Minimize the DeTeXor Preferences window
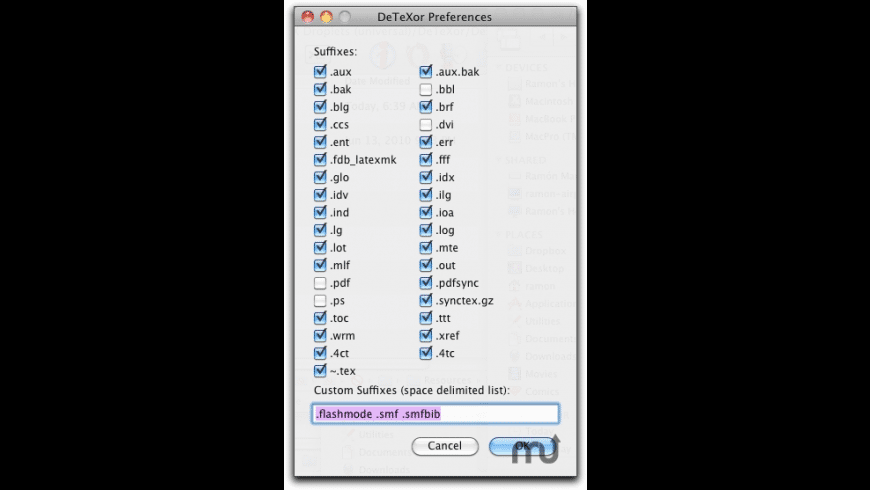Screen dimensions: 870x490 [x=326, y=17]
